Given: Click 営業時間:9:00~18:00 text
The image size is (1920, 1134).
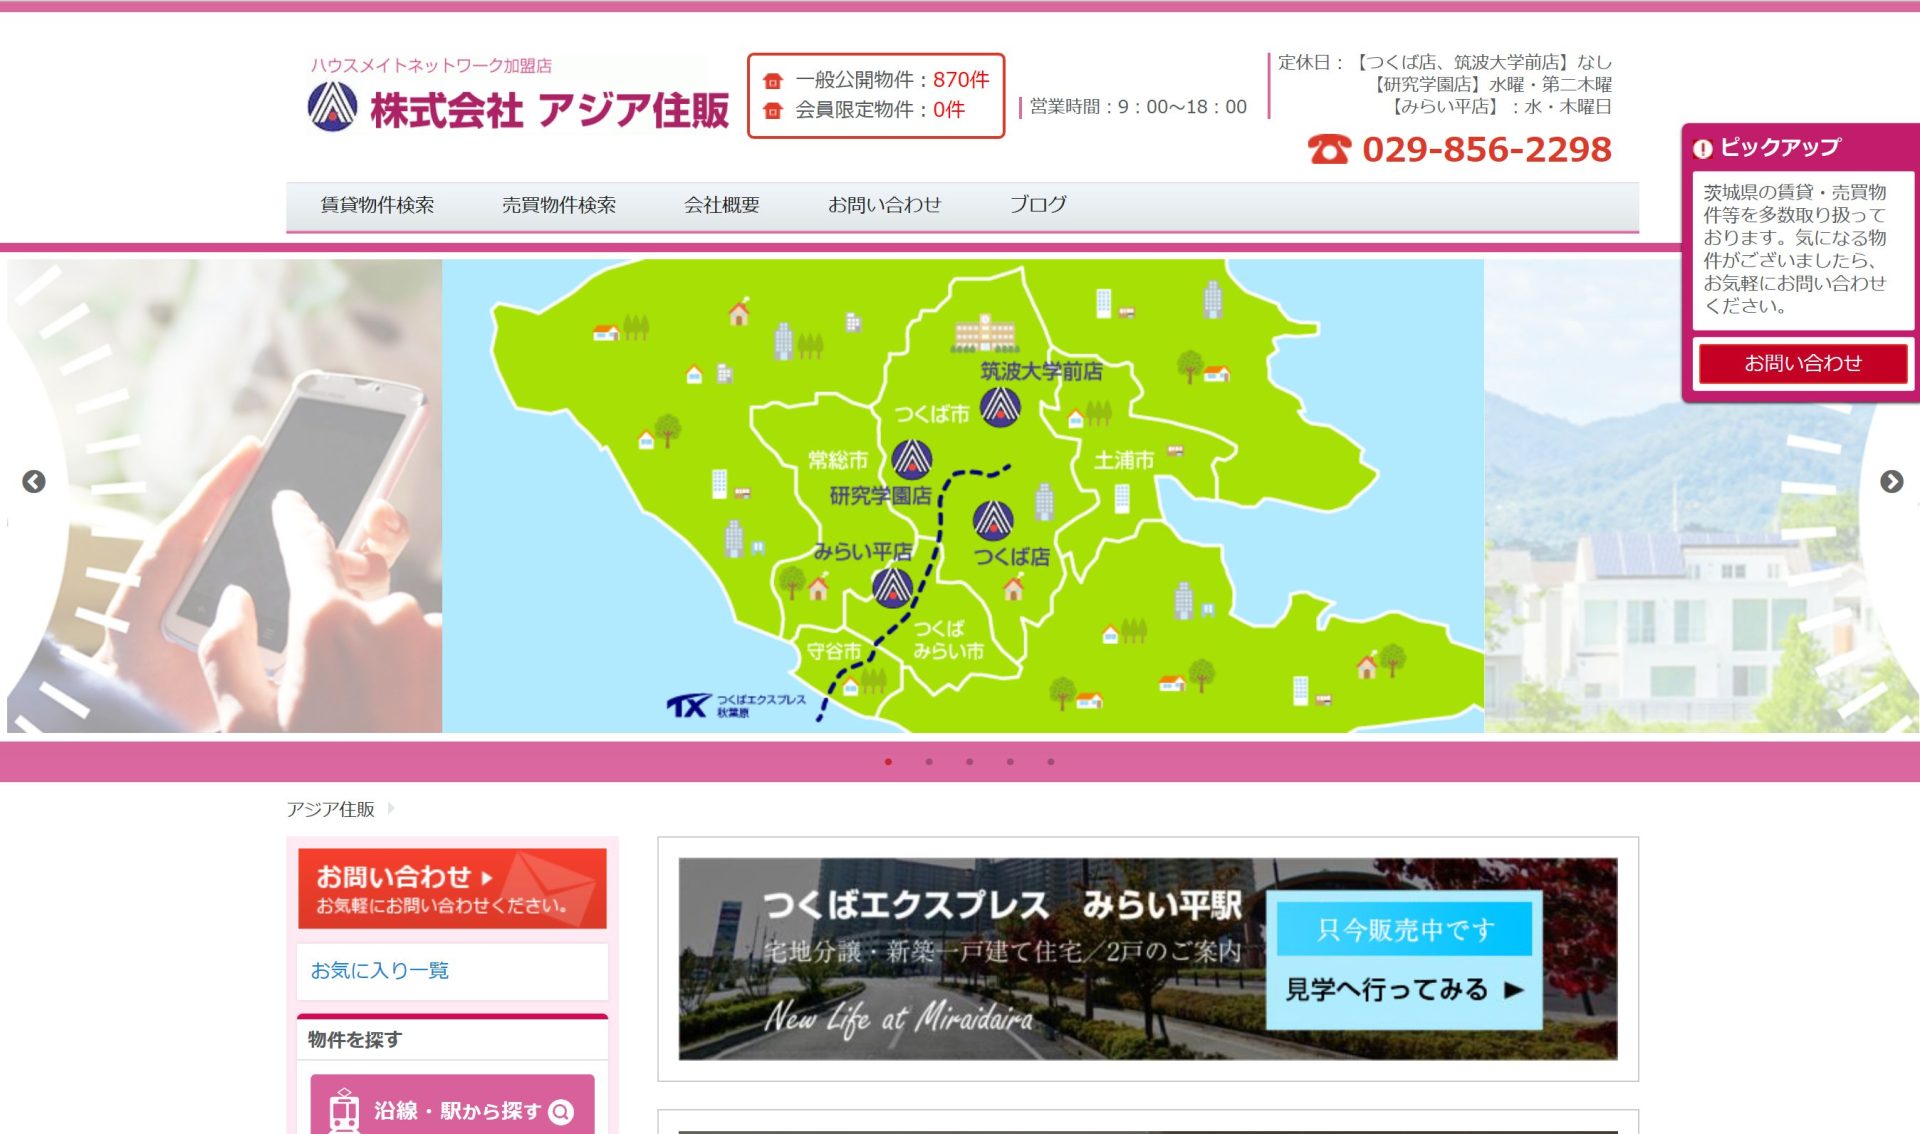Looking at the screenshot, I should coord(1138,107).
